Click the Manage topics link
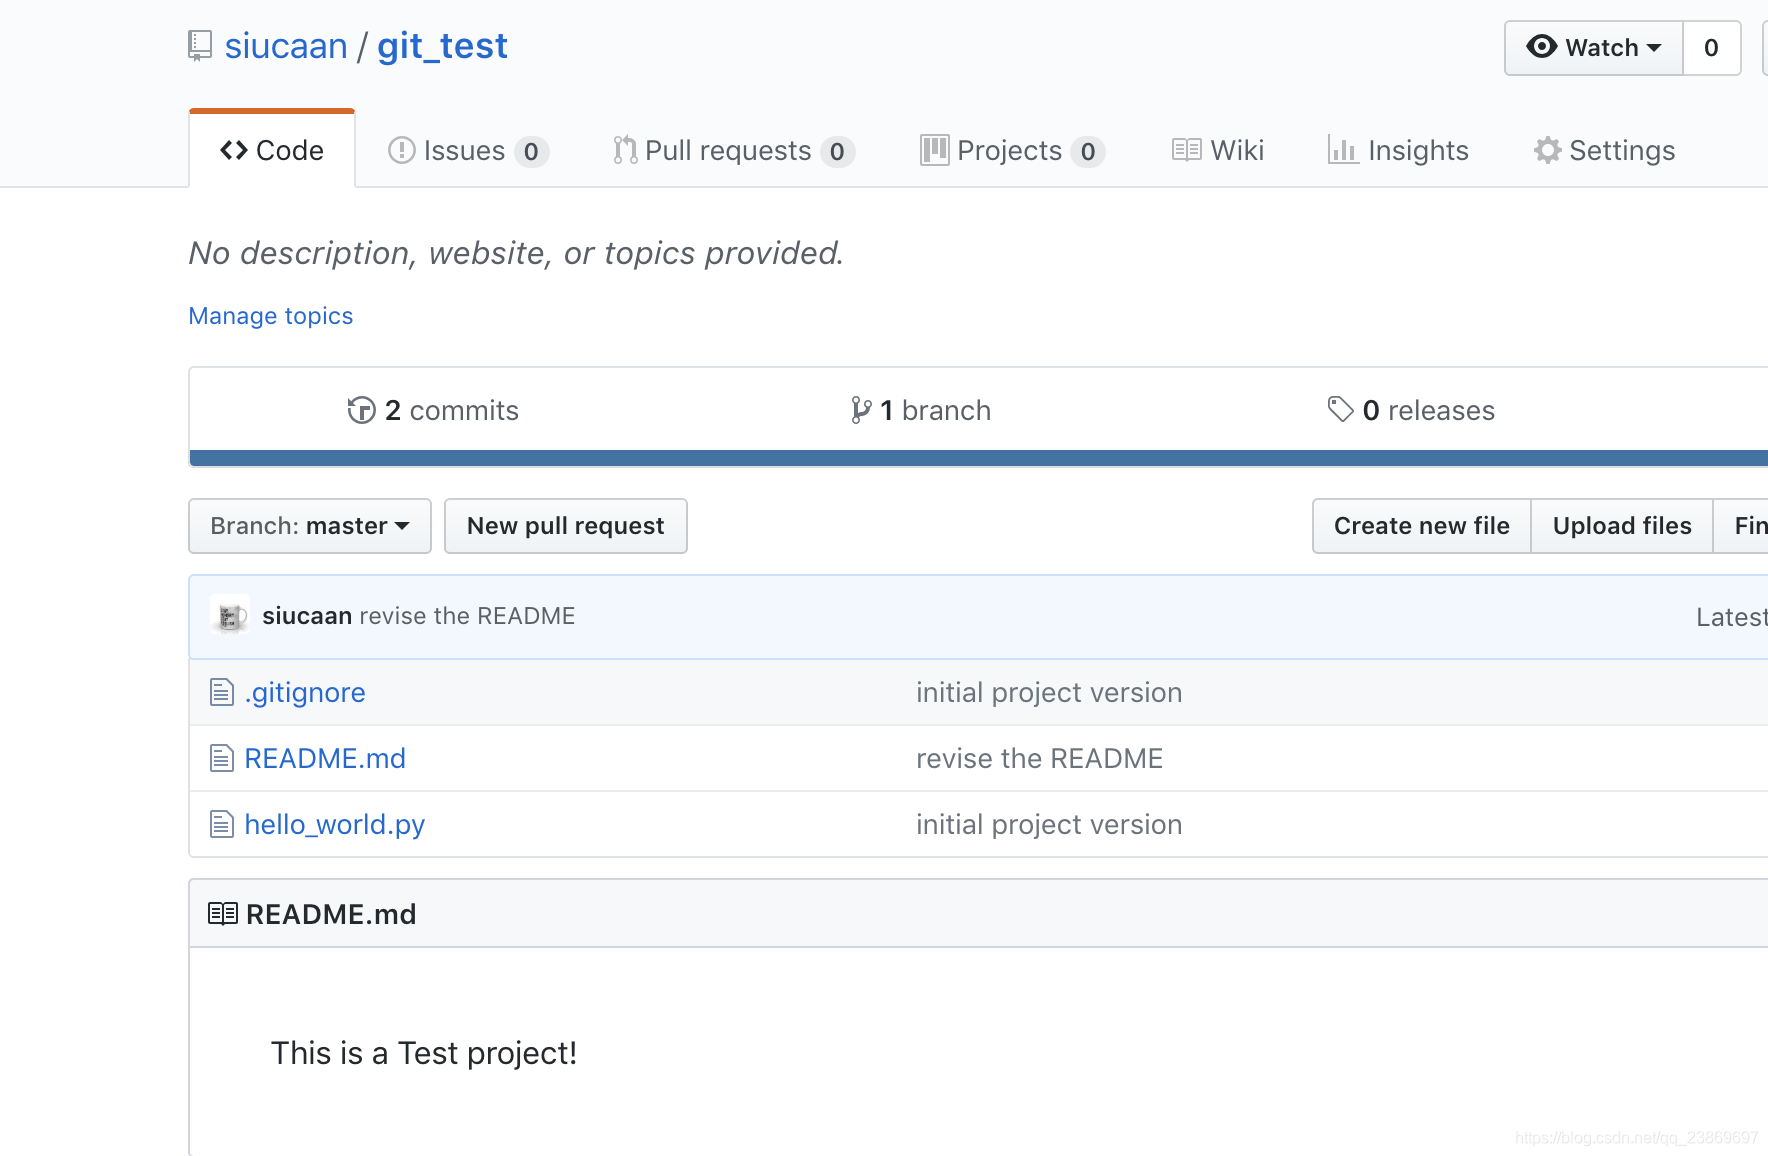Viewport: 1768px width, 1156px height. tap(271, 316)
